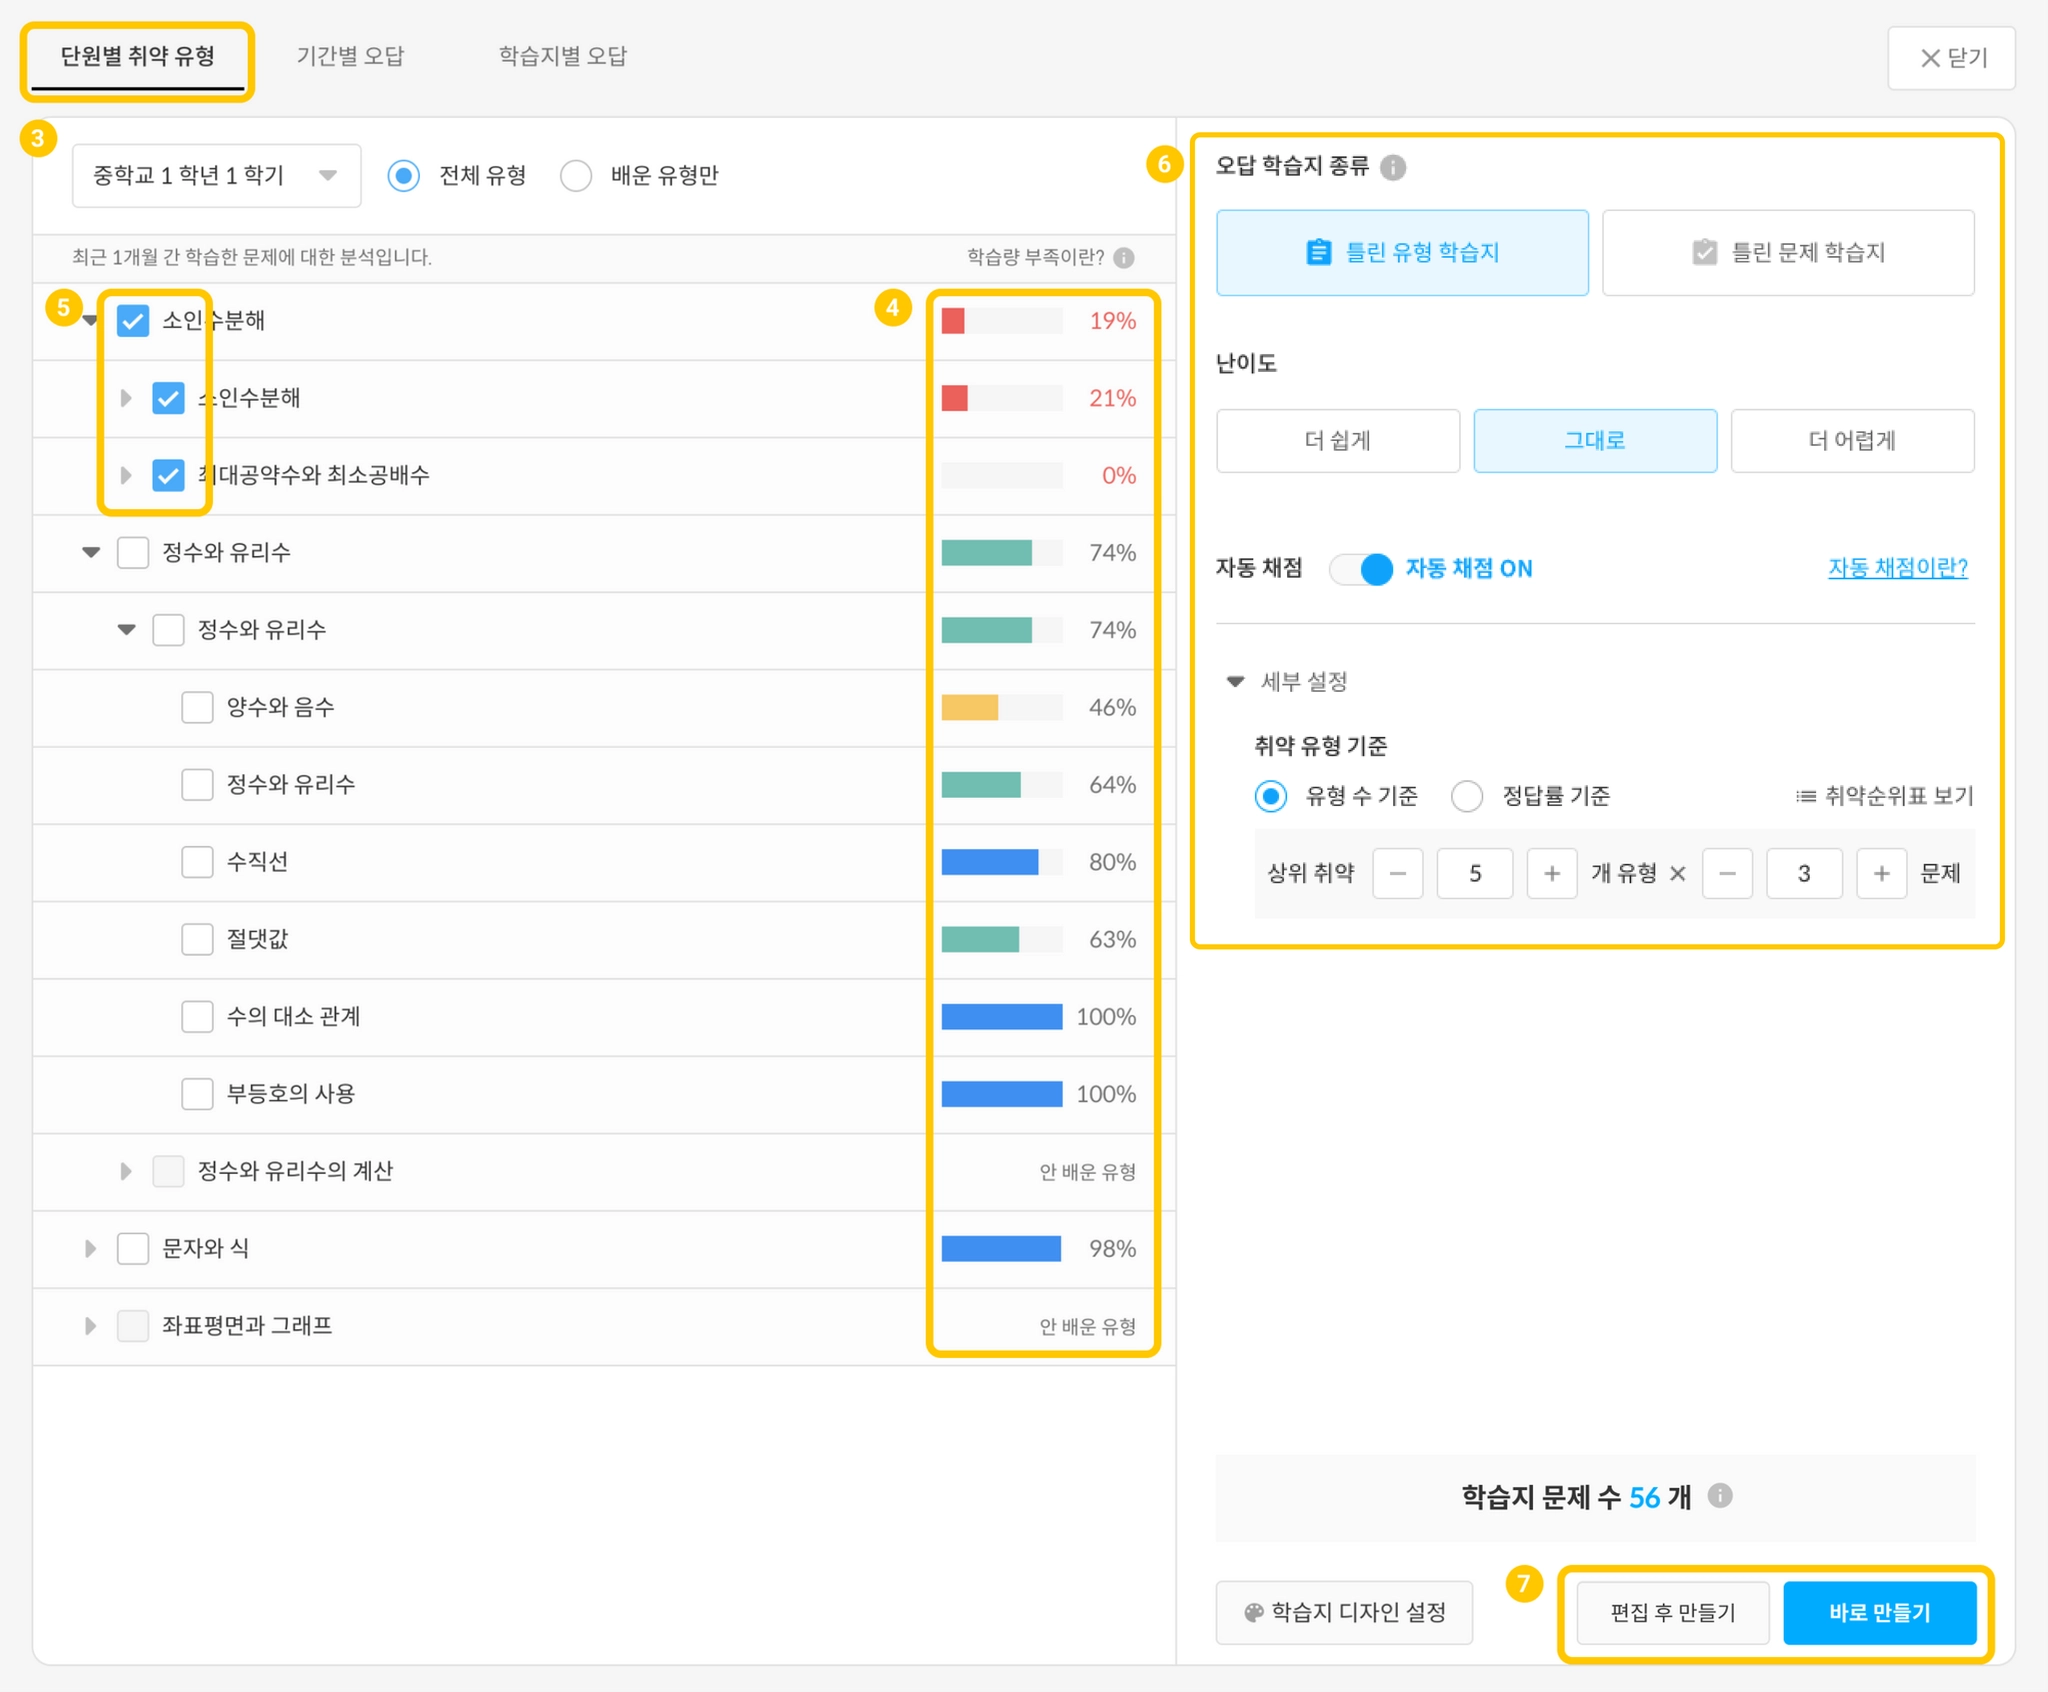
Task: Open 취약순위표 보기 list icon link
Action: coord(1884,796)
